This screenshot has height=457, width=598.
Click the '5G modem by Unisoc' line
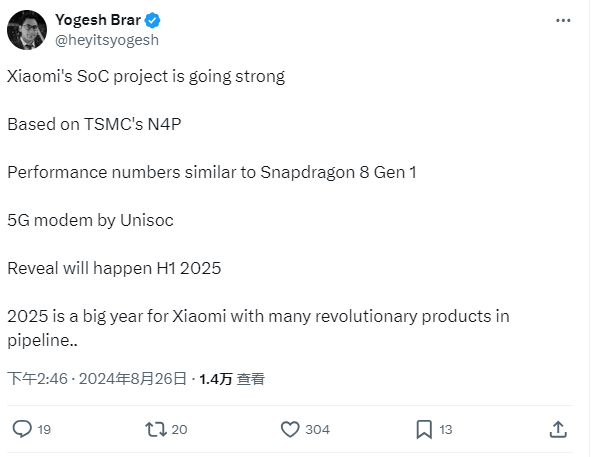[90, 220]
